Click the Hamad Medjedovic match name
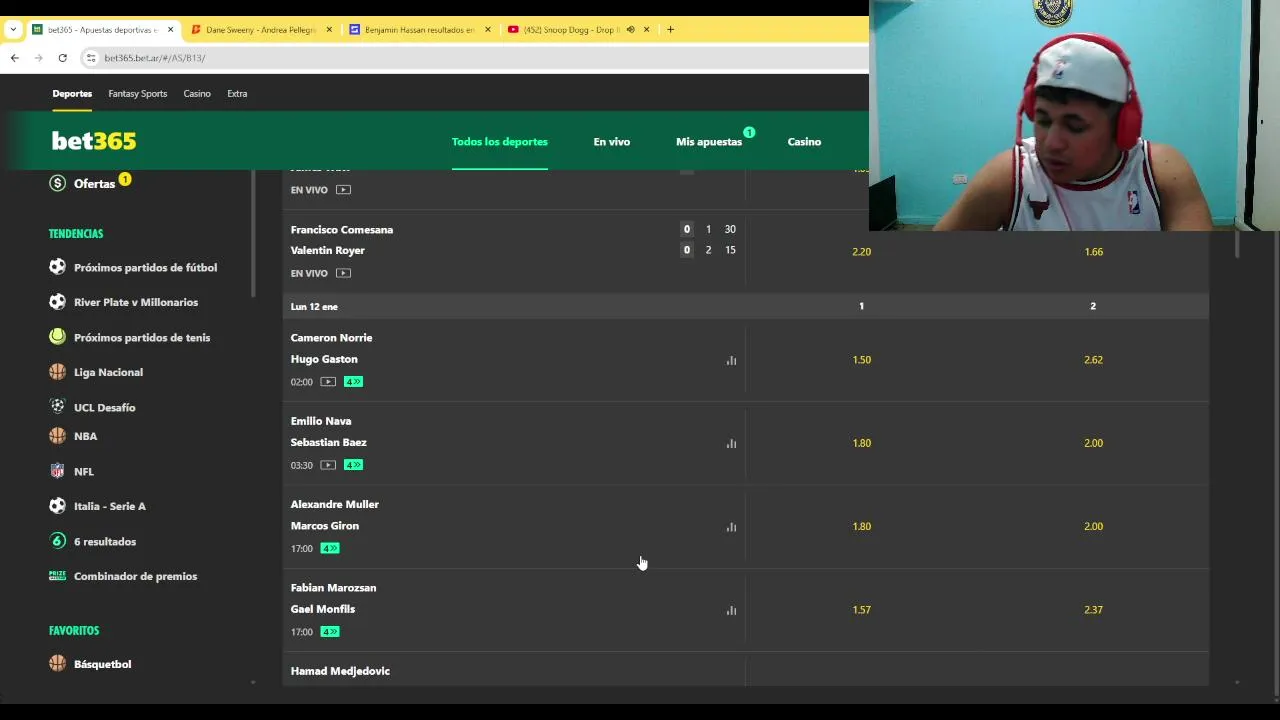Screen dimensions: 1280x720 340,671
